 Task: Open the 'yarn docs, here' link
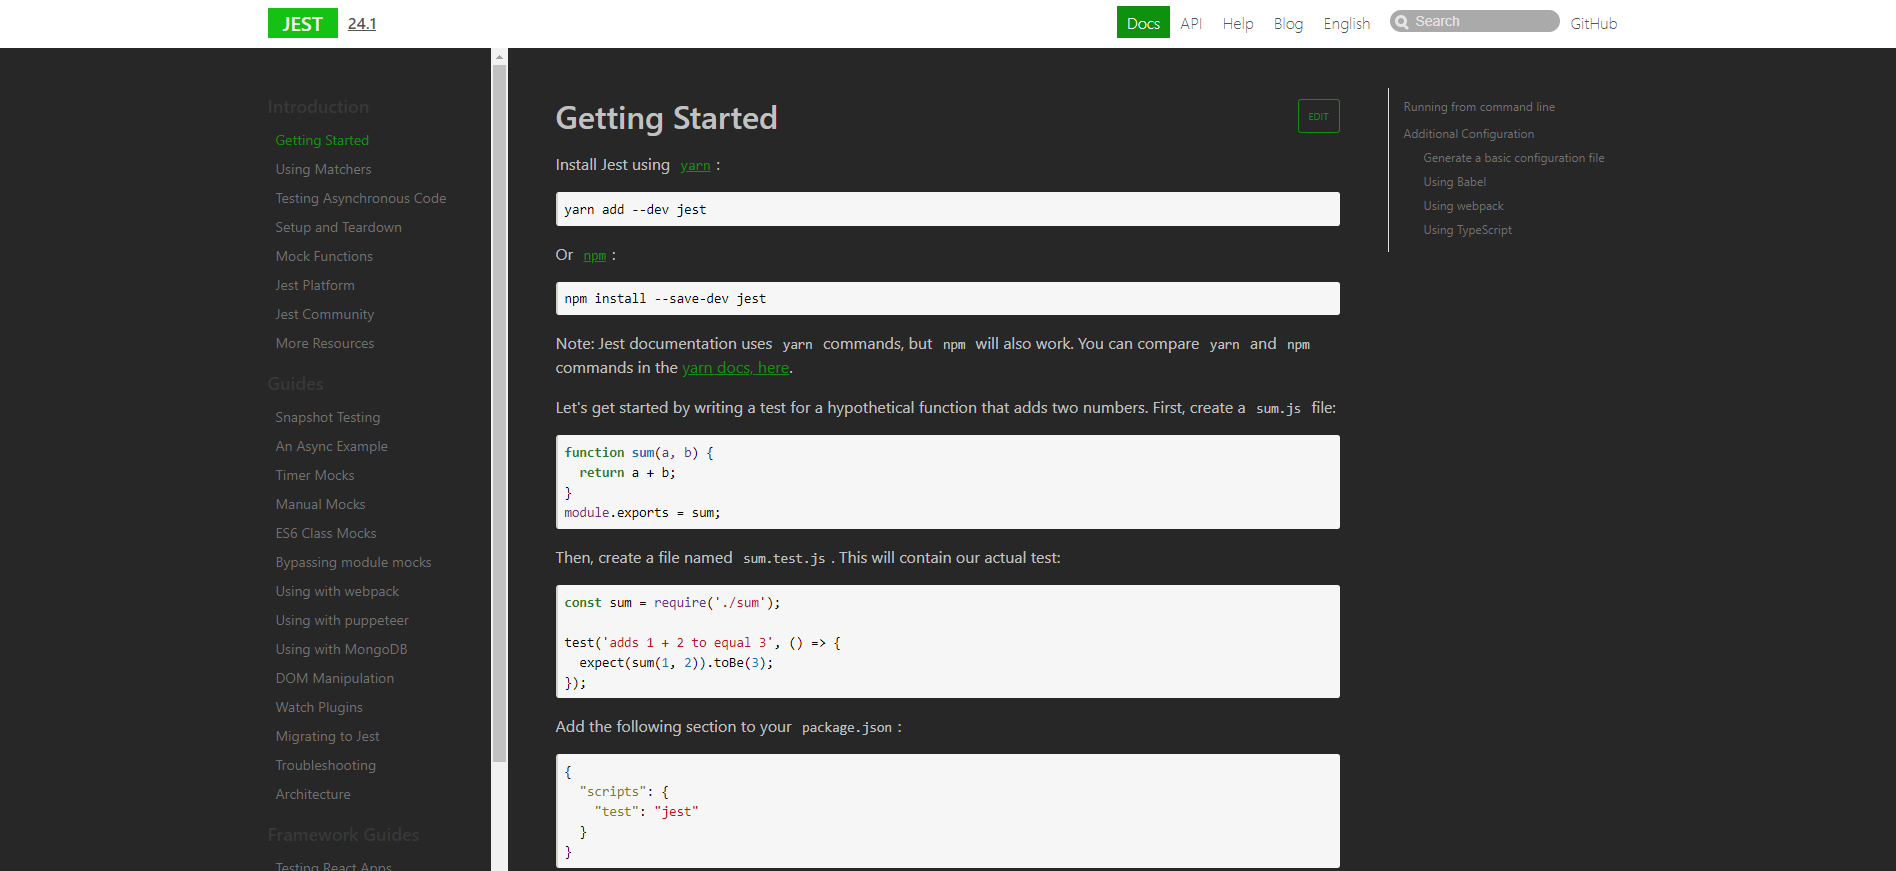(x=736, y=368)
